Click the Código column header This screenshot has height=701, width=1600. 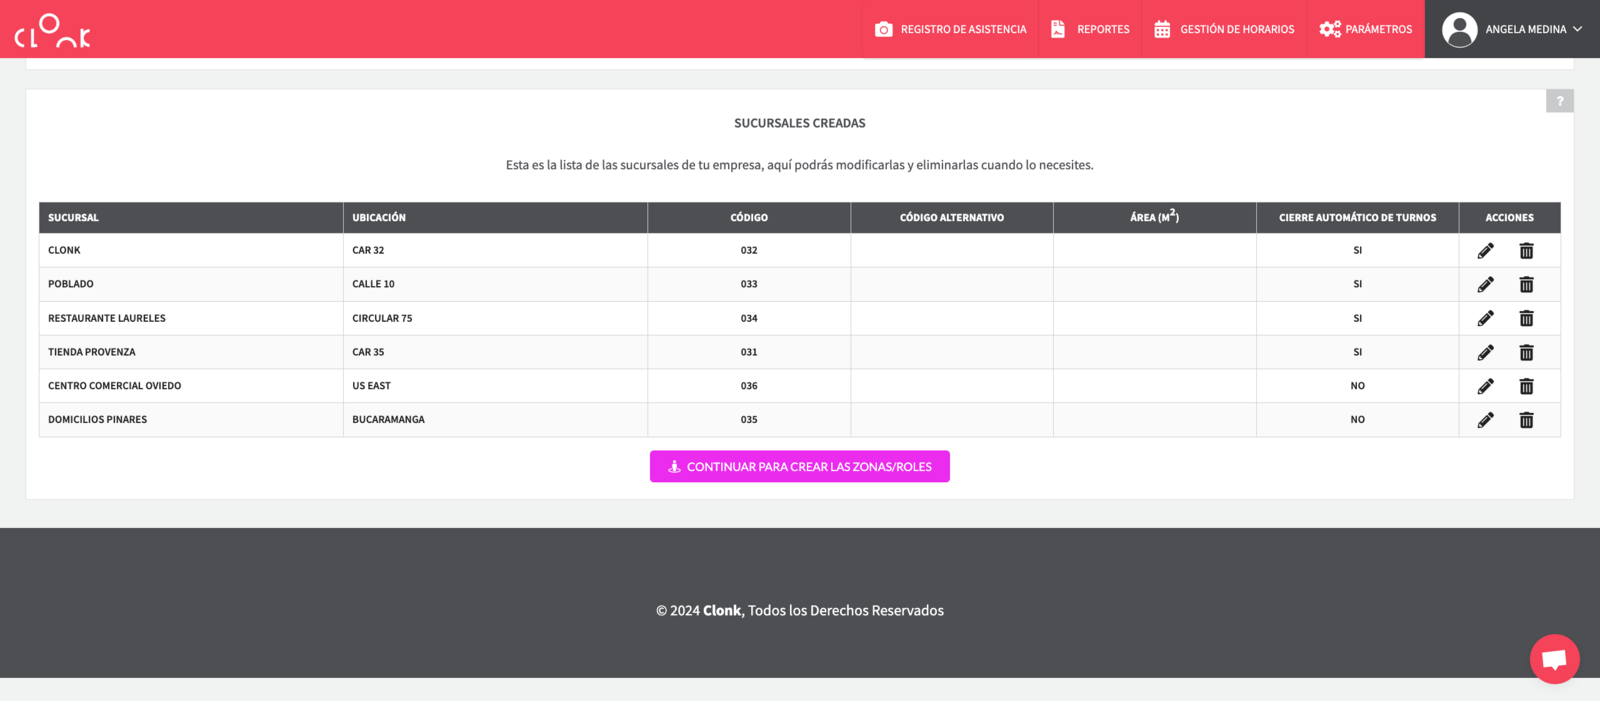[x=749, y=218]
